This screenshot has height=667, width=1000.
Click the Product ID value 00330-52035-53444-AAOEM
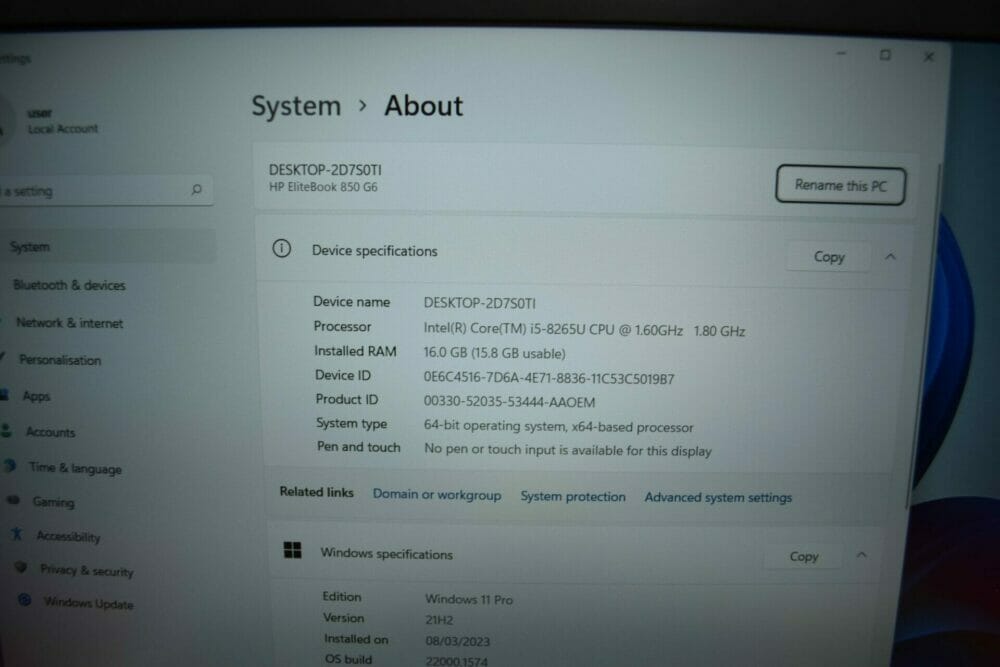coord(510,402)
